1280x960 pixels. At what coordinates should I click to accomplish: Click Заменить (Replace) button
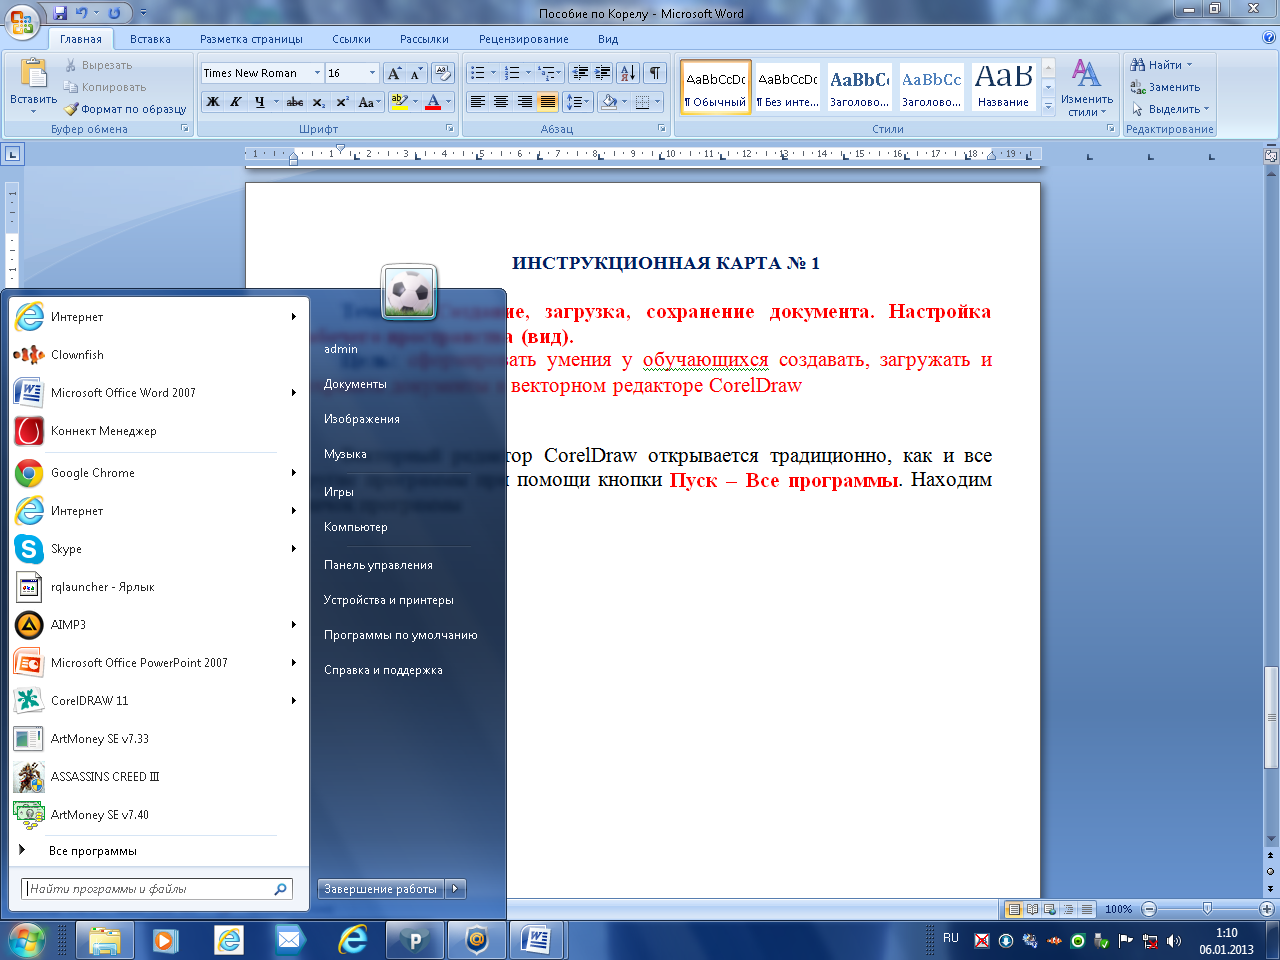tap(1165, 87)
